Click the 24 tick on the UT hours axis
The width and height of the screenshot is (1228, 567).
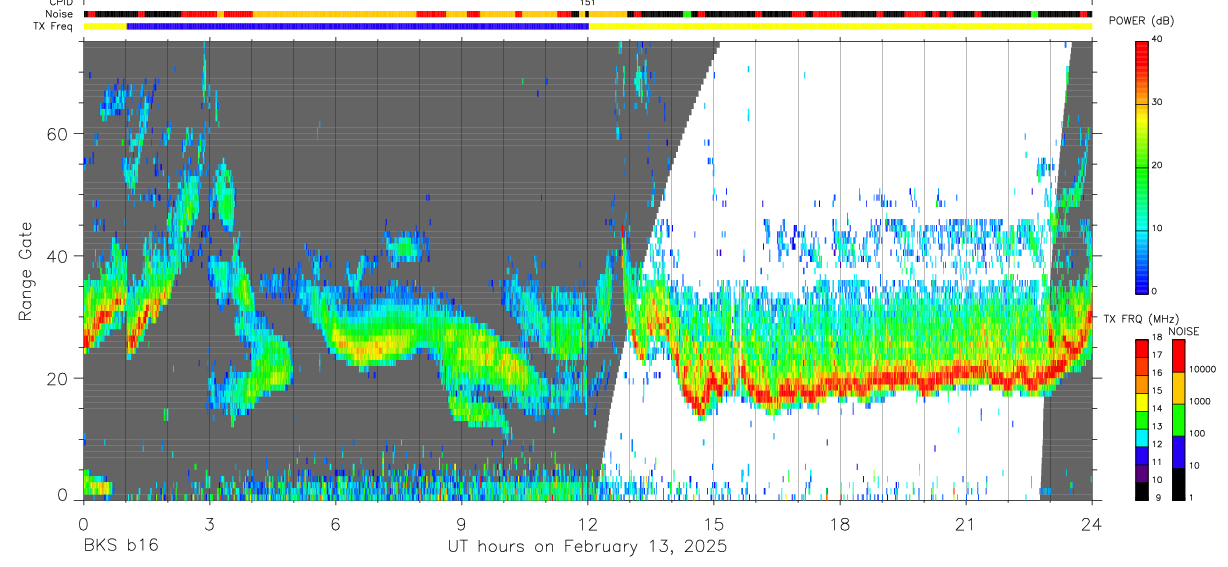pyautogui.click(x=1092, y=524)
